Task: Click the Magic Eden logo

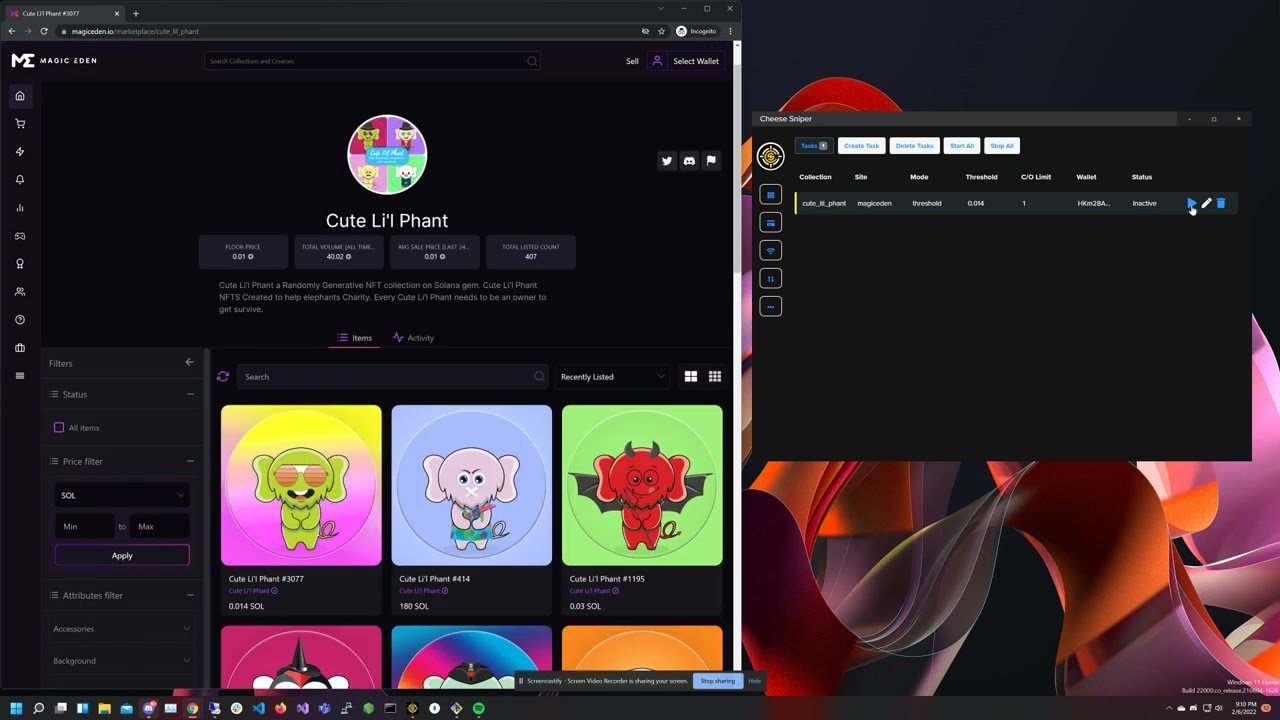Action: [54, 61]
